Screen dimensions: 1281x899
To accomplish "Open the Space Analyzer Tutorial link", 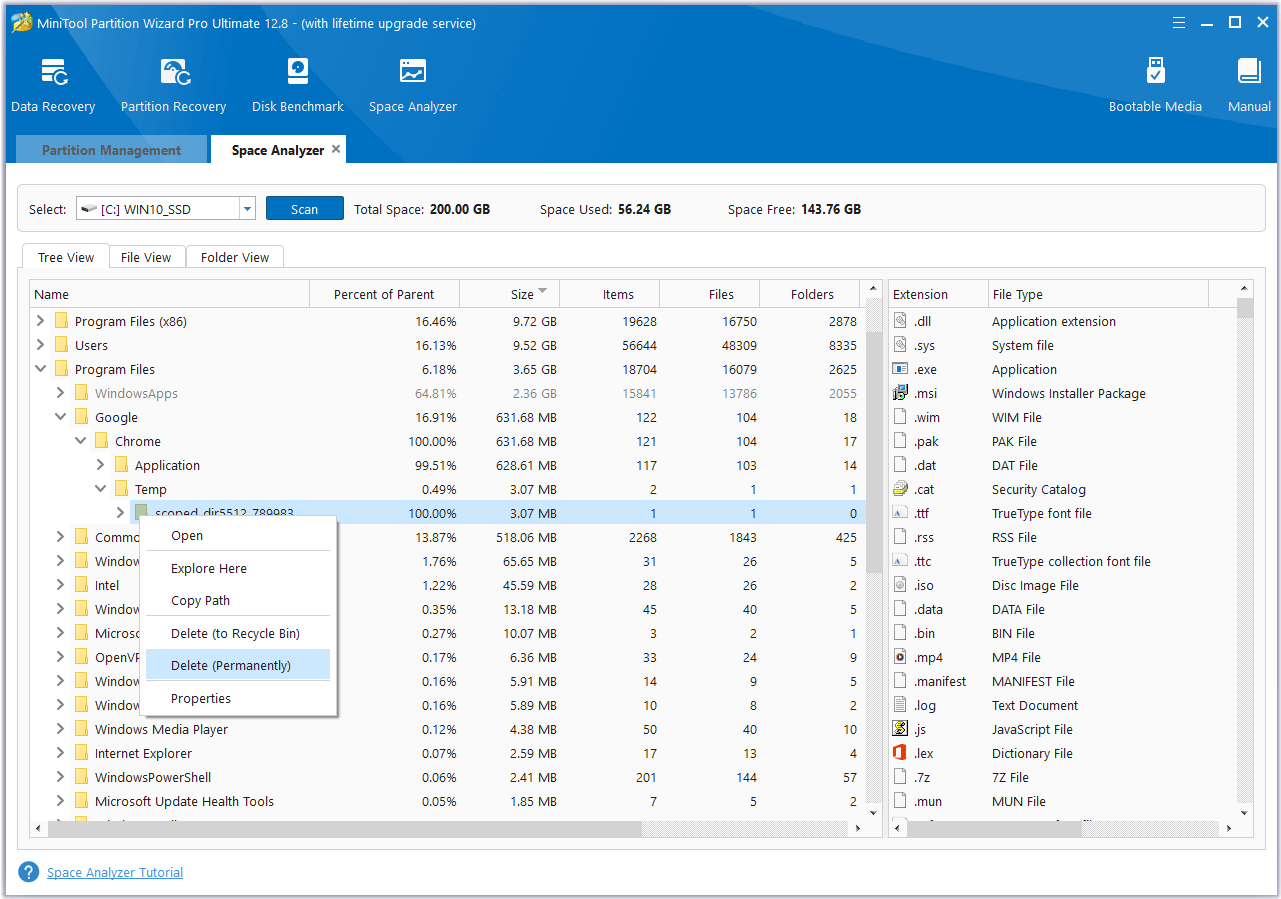I will click(115, 872).
